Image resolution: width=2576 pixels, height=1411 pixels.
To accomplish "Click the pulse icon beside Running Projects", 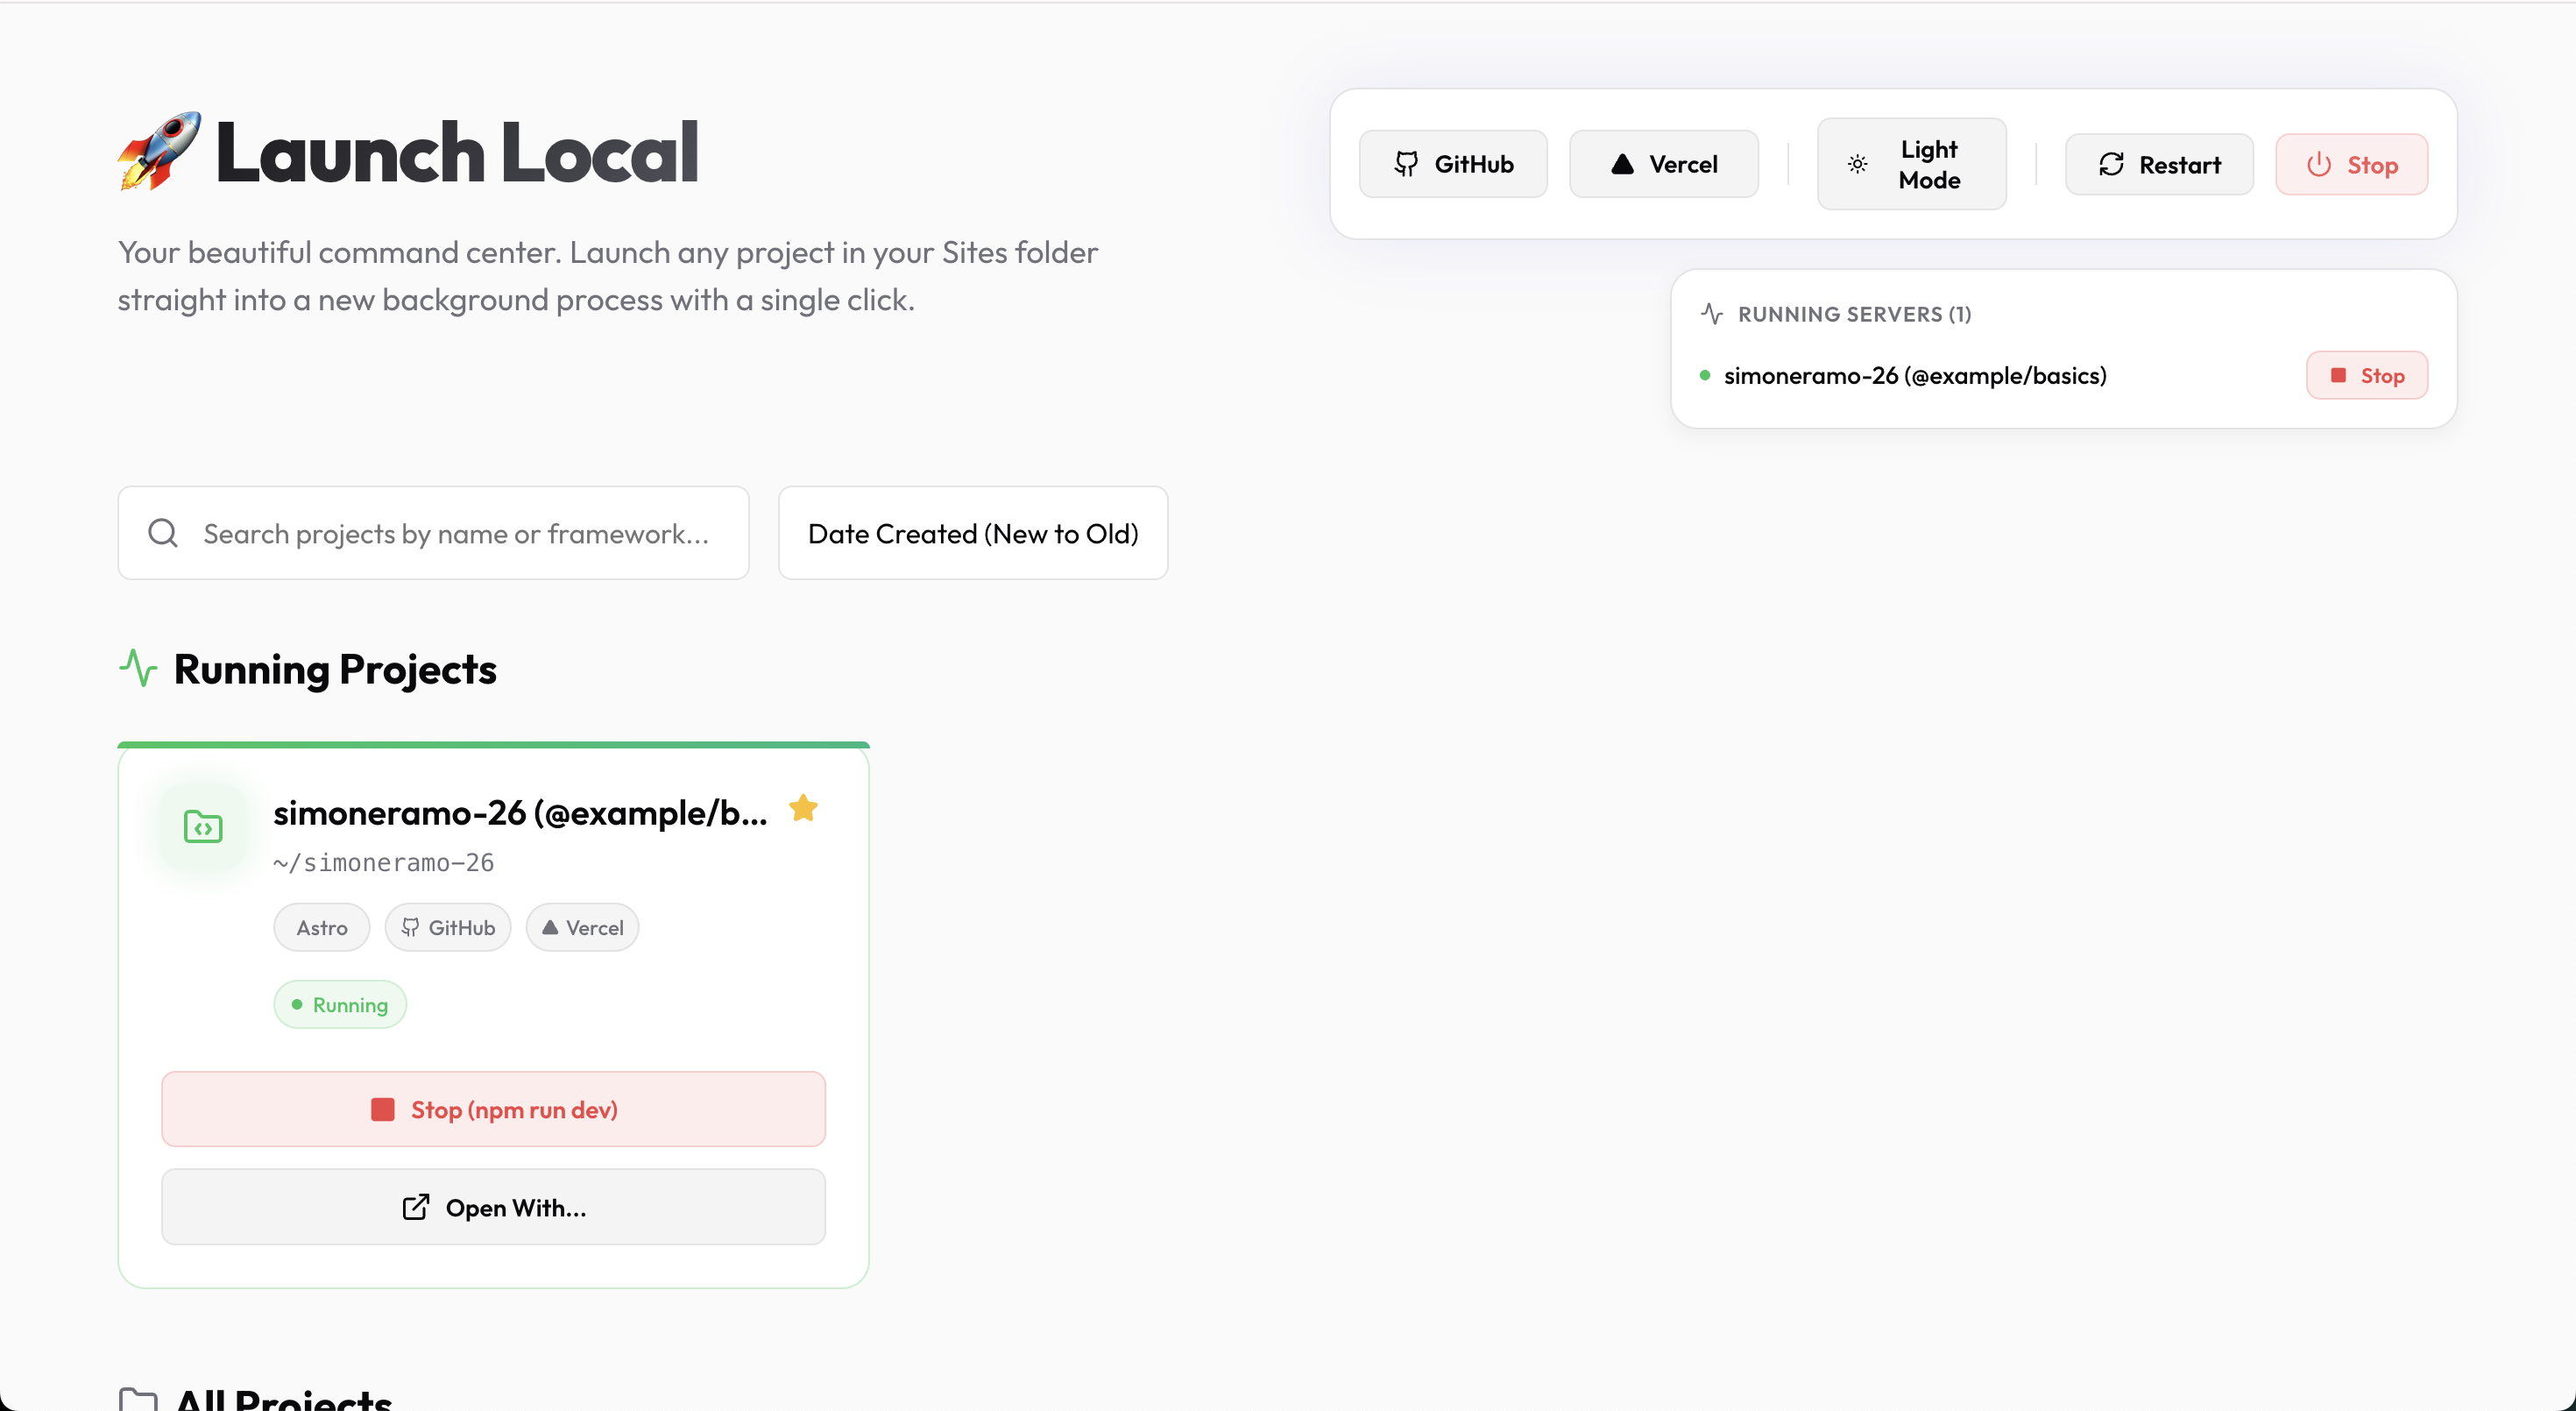I will pos(139,668).
